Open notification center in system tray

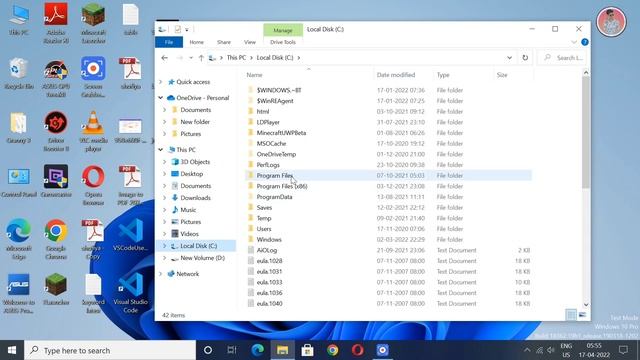pos(623,350)
